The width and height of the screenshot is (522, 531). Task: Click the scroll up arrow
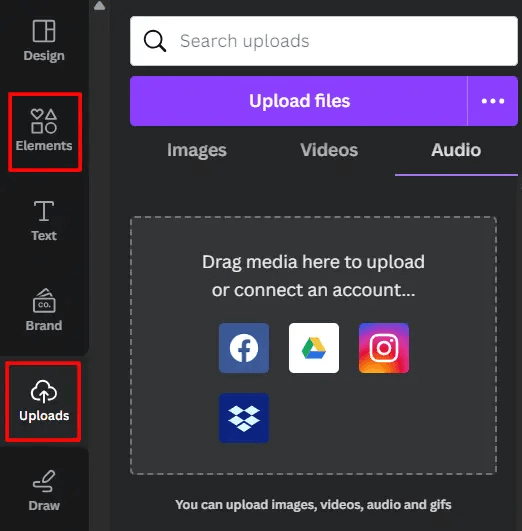click(x=100, y=5)
